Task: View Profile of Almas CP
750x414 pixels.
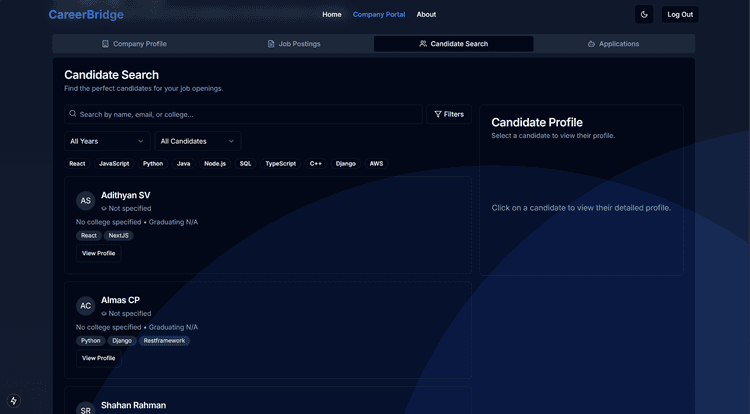Action: (99, 358)
